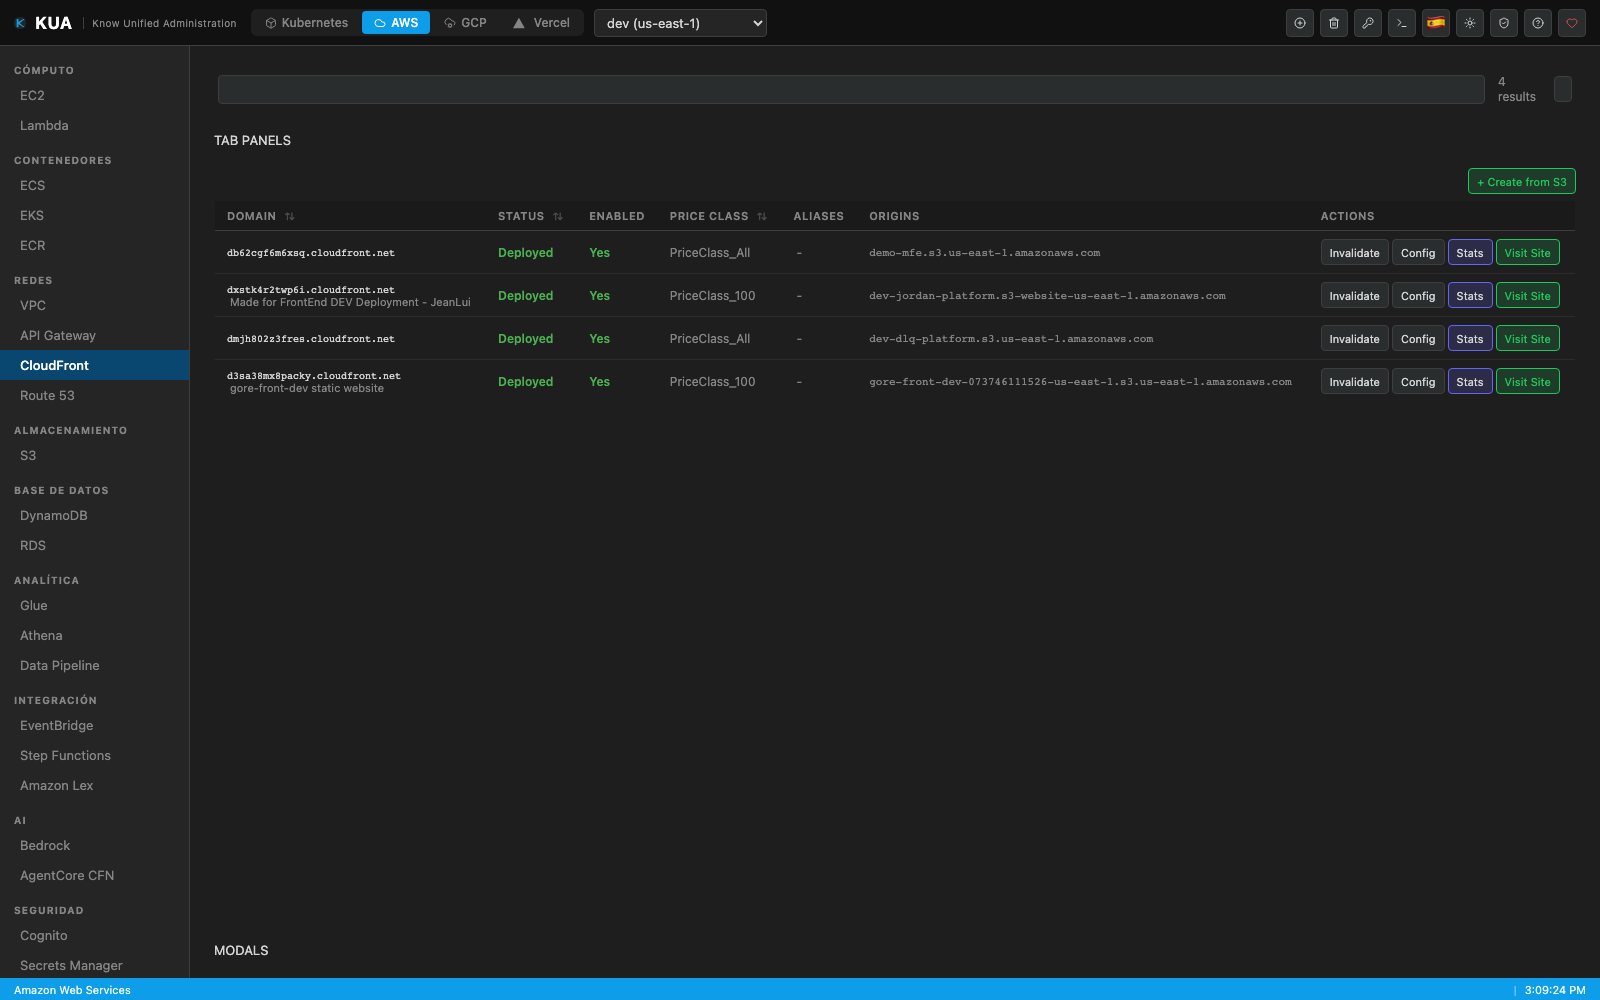The image size is (1600, 1000).
Task: Open Amazon Lex in the sidebar
Action: pyautogui.click(x=95, y=786)
